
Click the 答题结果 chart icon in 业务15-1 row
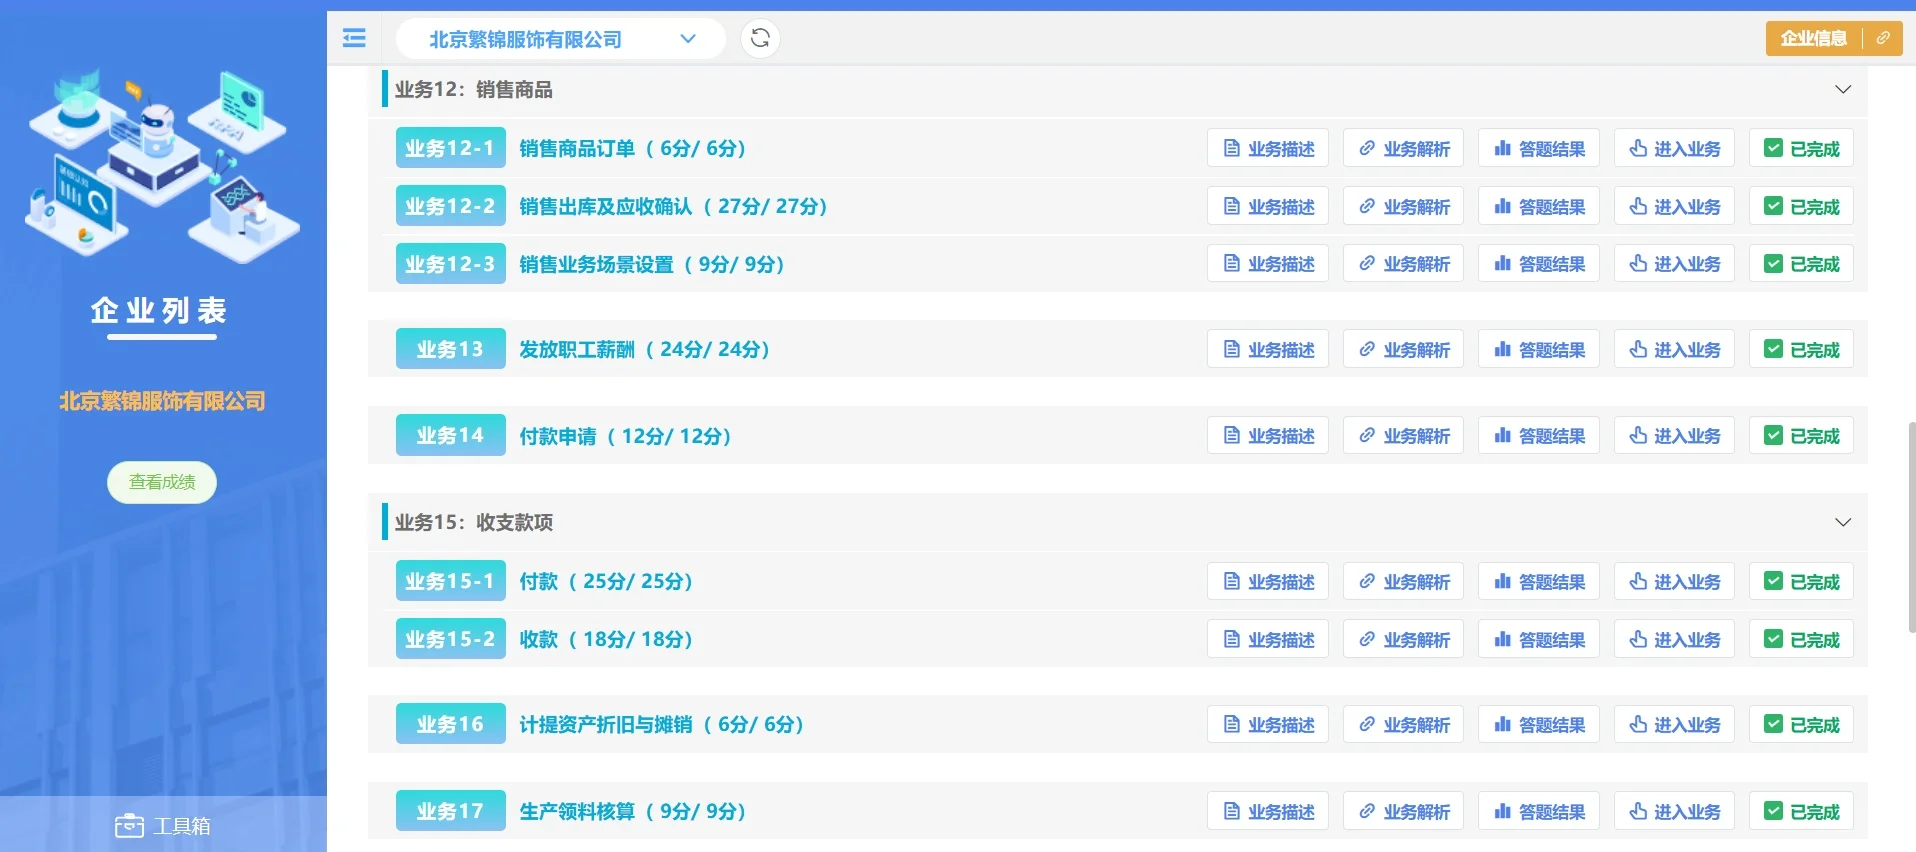[1502, 581]
